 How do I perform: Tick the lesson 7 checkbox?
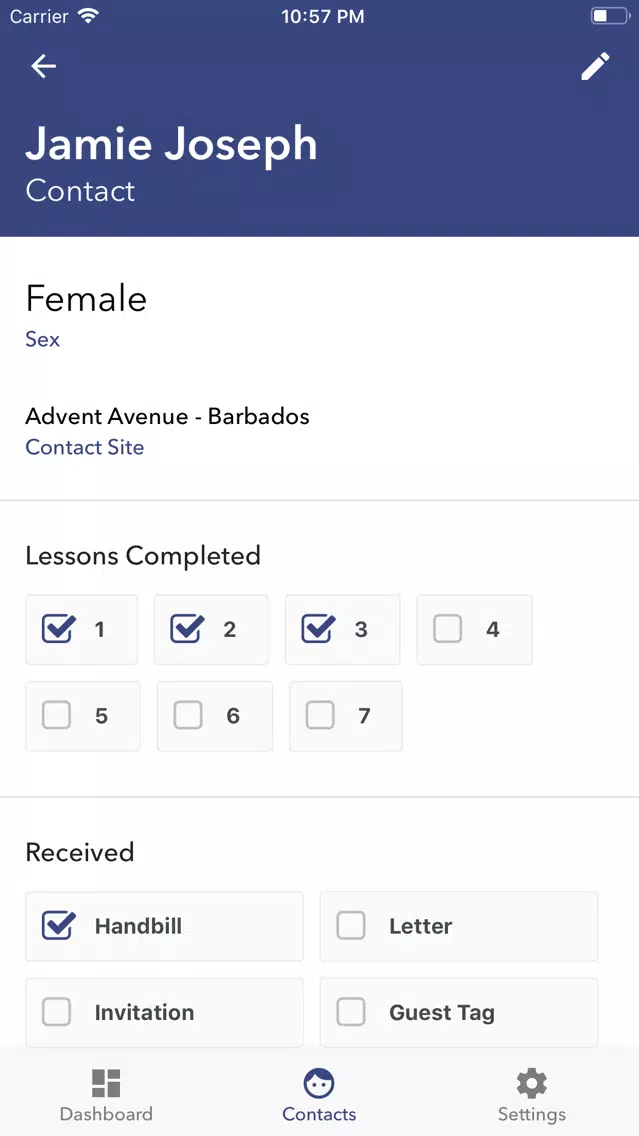pyautogui.click(x=320, y=716)
